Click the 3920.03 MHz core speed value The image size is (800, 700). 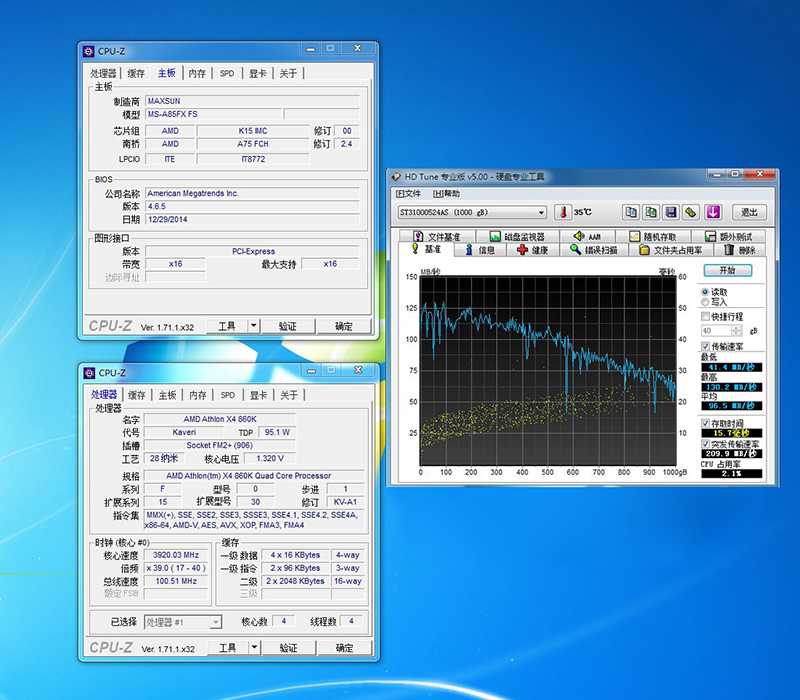click(x=176, y=555)
